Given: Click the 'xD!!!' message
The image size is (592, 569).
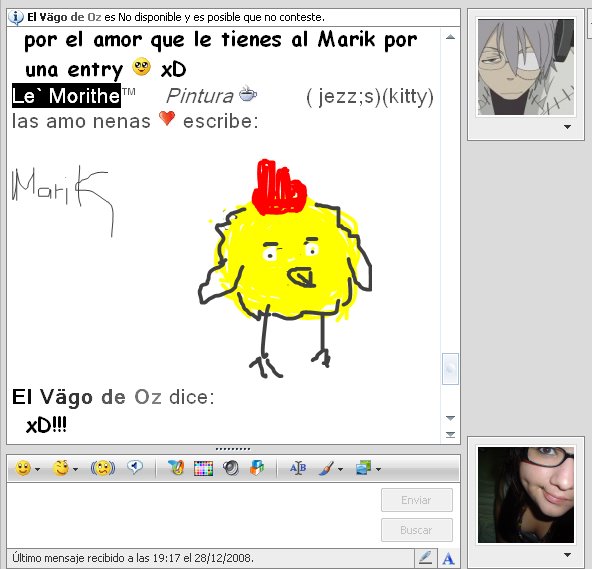Looking at the screenshot, I should [x=46, y=426].
